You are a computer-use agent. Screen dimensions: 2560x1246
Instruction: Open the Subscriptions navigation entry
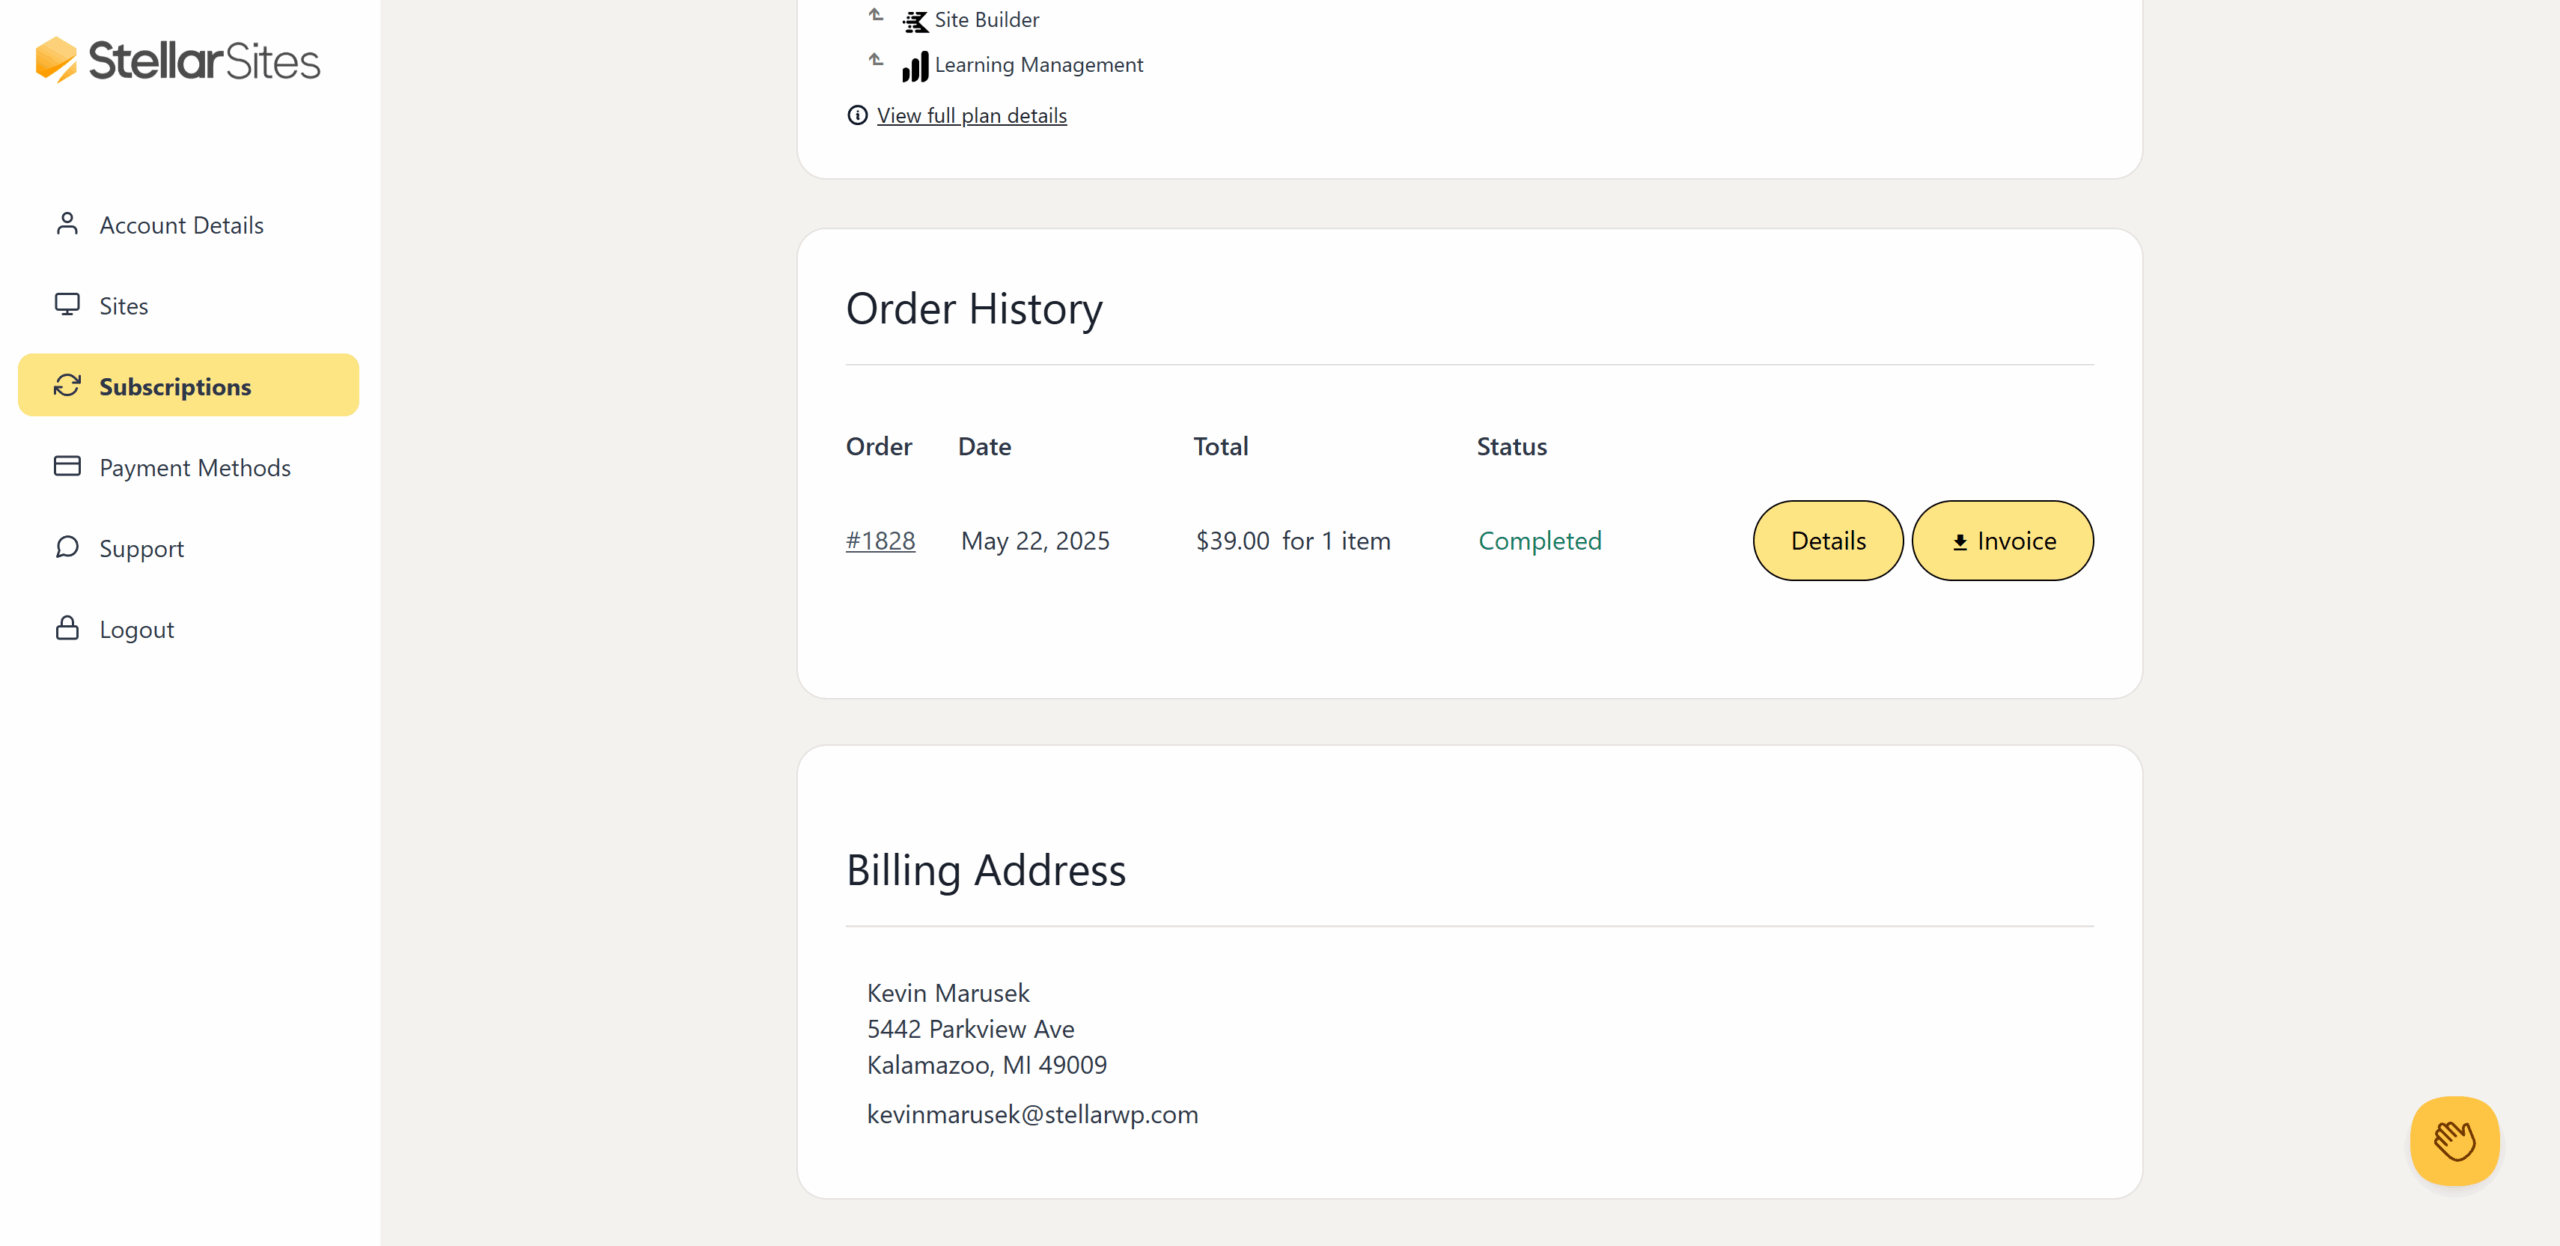pos(175,386)
